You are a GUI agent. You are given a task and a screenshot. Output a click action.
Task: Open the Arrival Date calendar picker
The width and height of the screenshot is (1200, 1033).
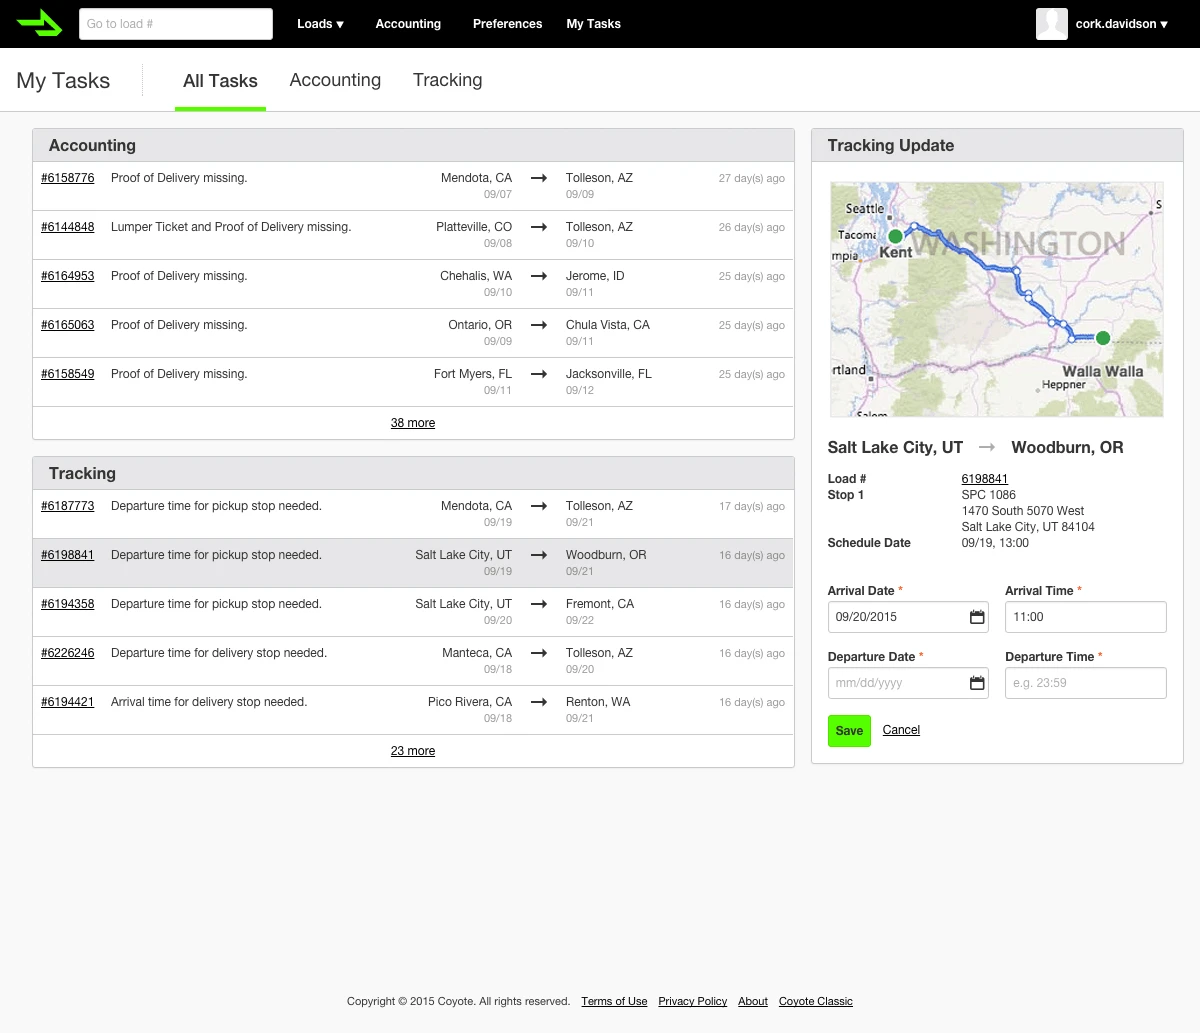tap(977, 617)
